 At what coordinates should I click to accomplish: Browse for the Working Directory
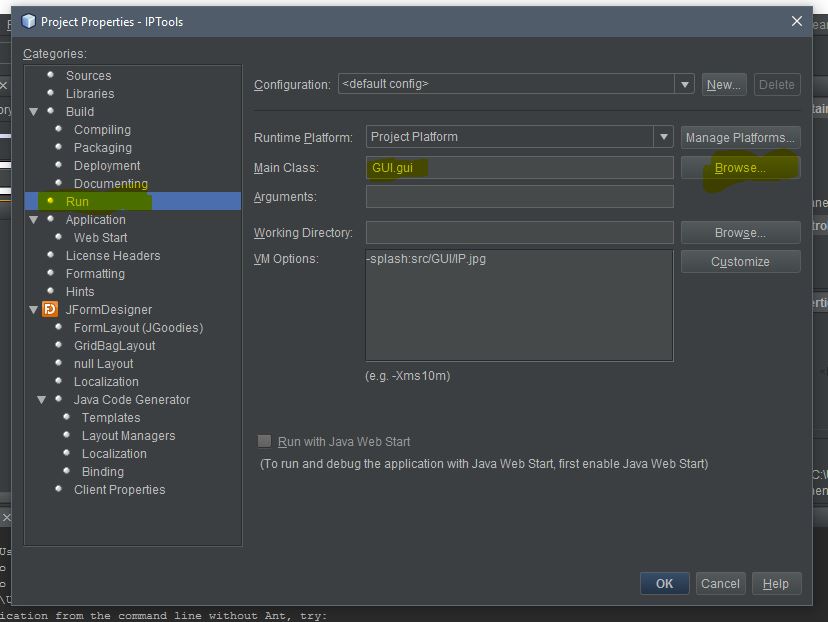(740, 232)
